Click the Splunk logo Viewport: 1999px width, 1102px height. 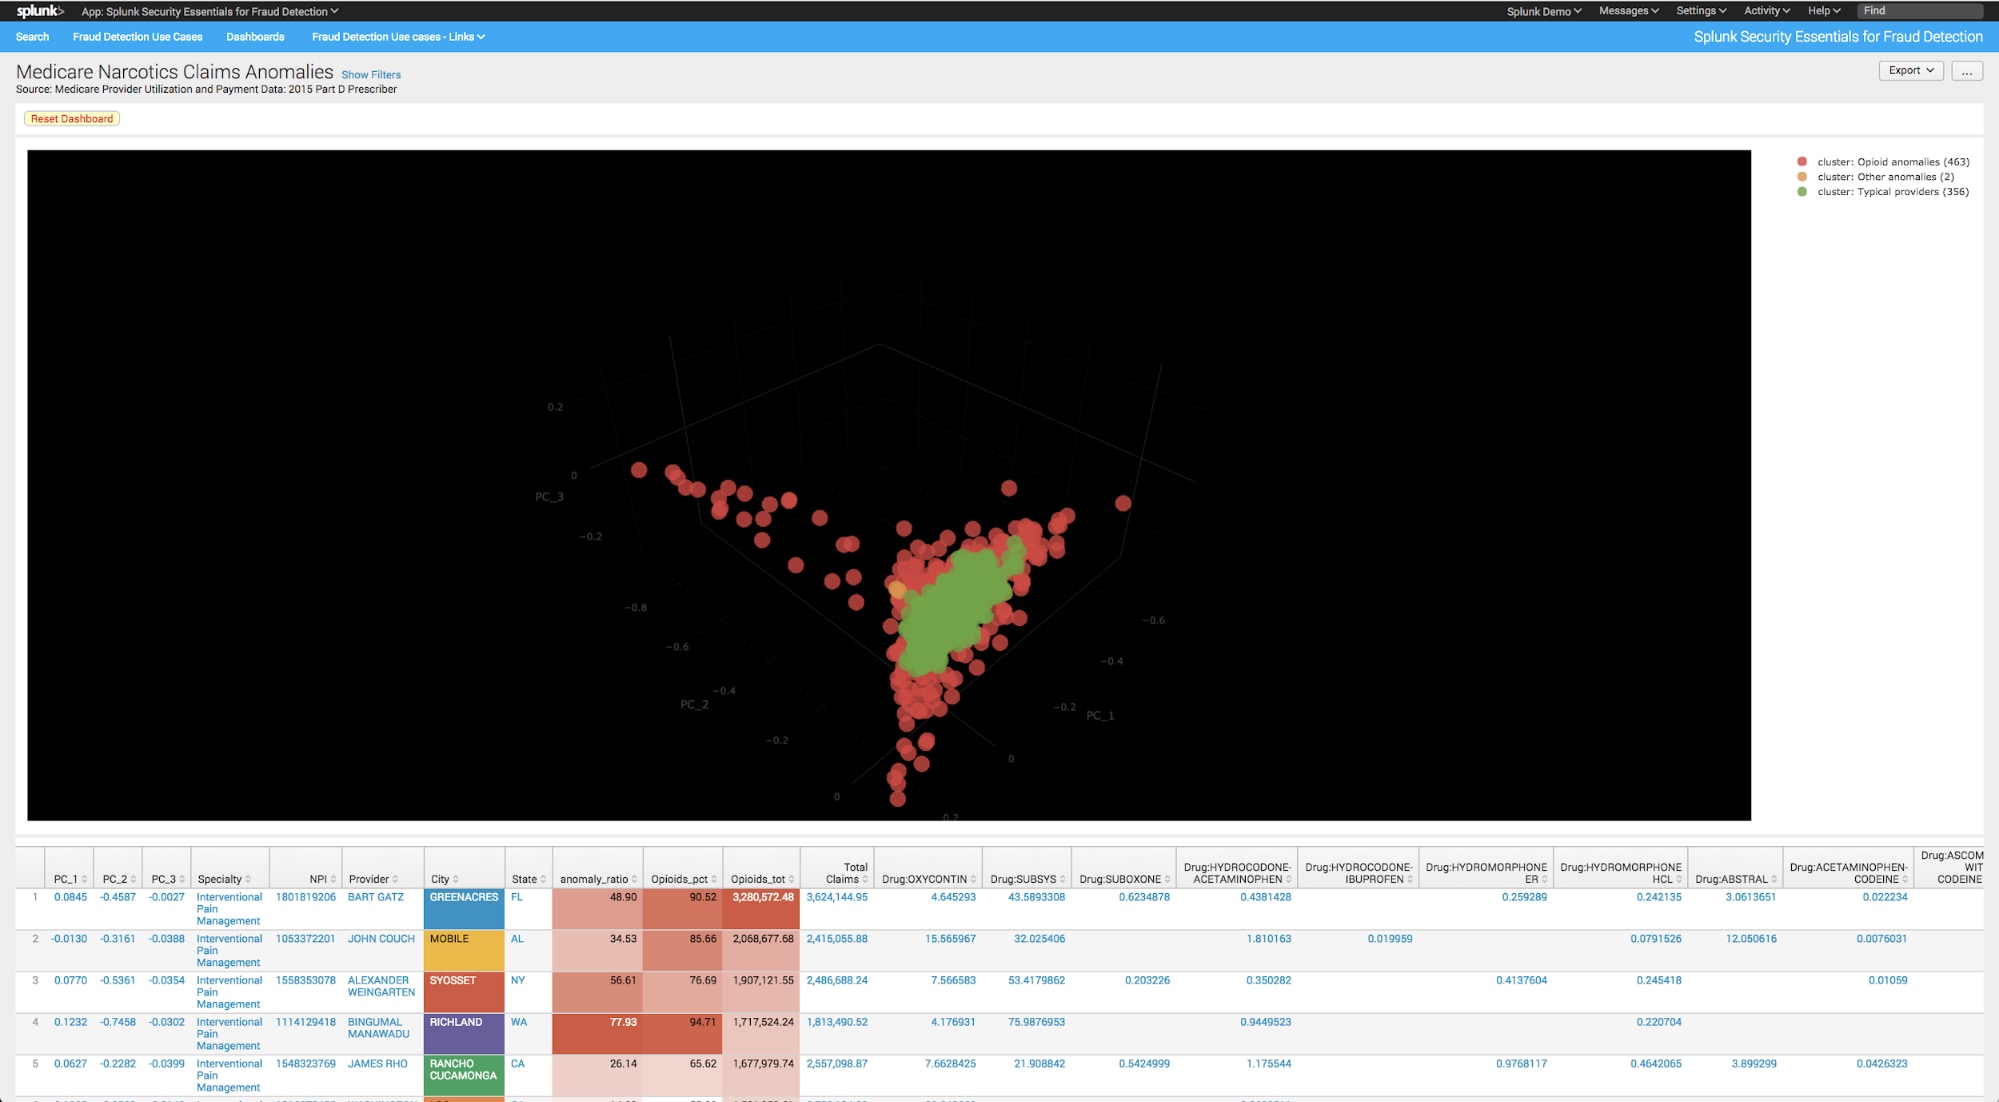click(x=40, y=11)
